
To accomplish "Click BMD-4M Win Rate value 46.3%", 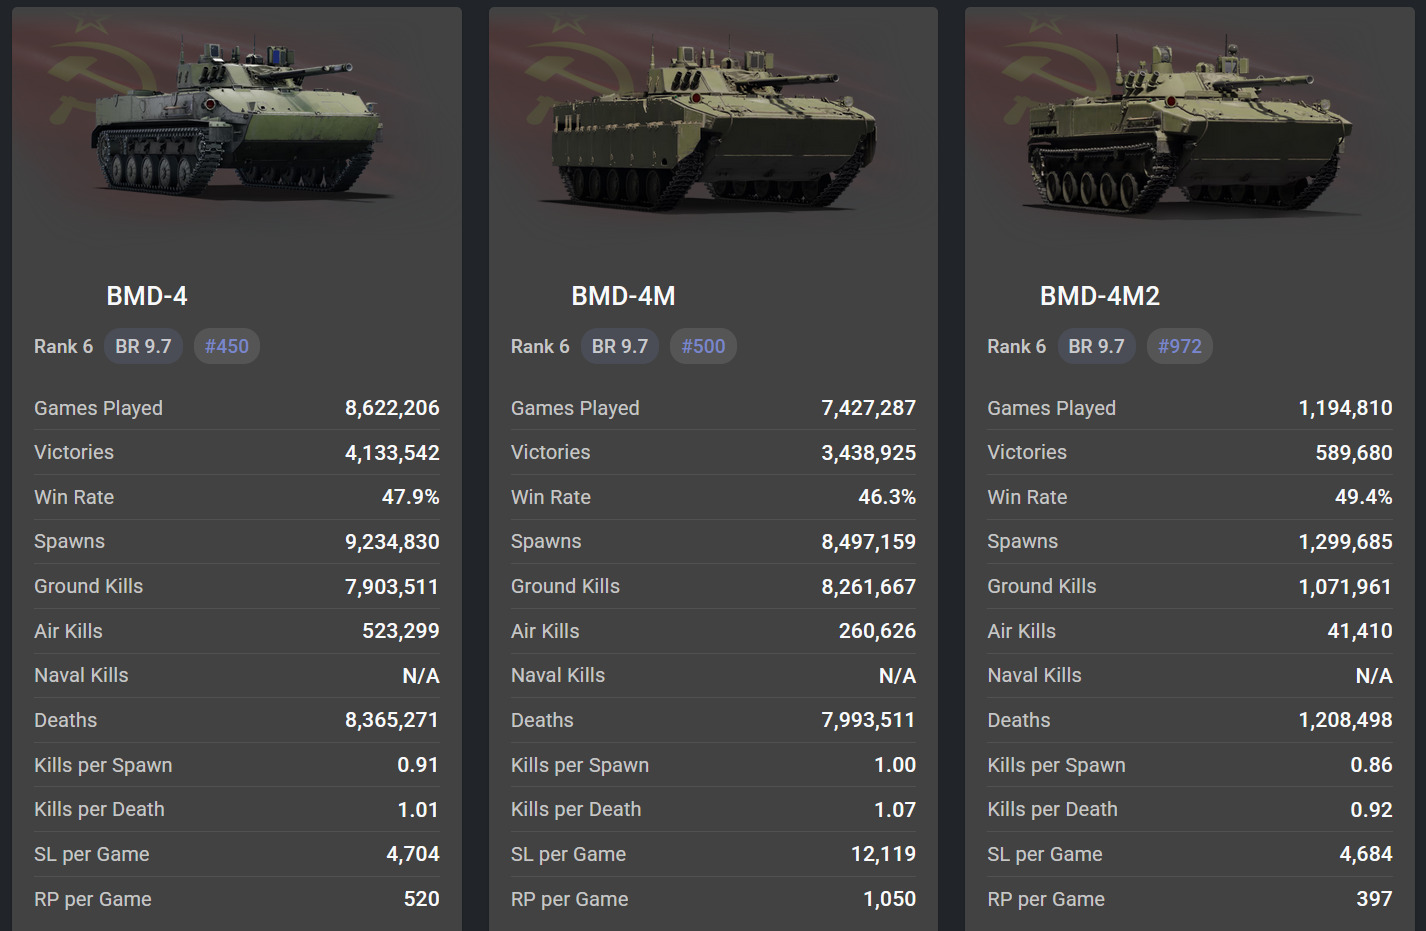I will tap(886, 497).
